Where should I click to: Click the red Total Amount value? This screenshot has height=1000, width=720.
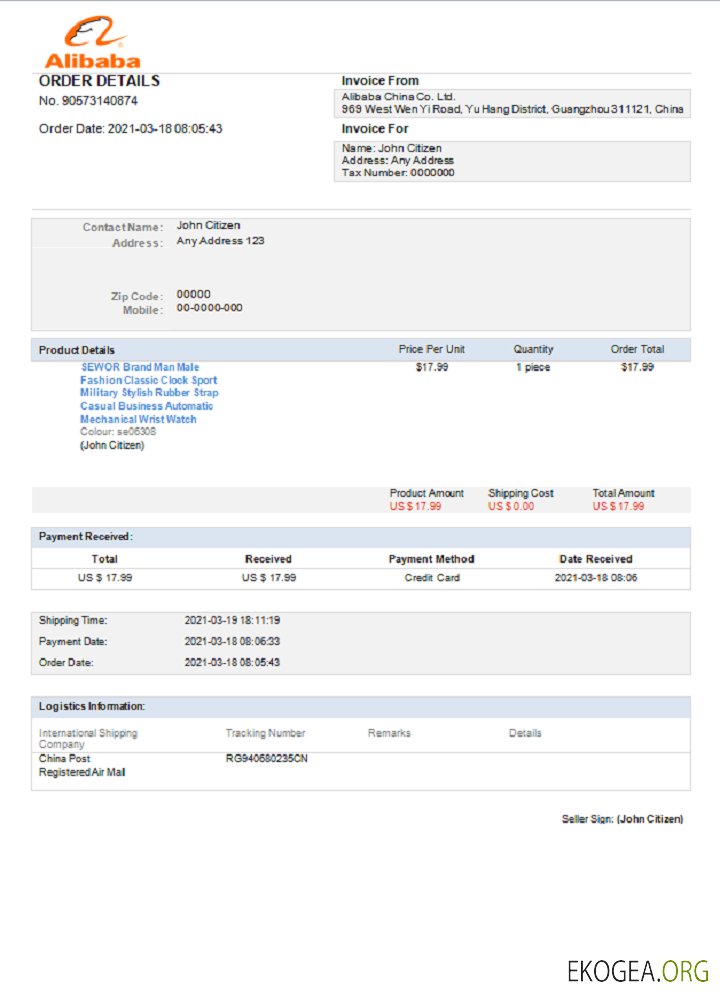[x=618, y=507]
